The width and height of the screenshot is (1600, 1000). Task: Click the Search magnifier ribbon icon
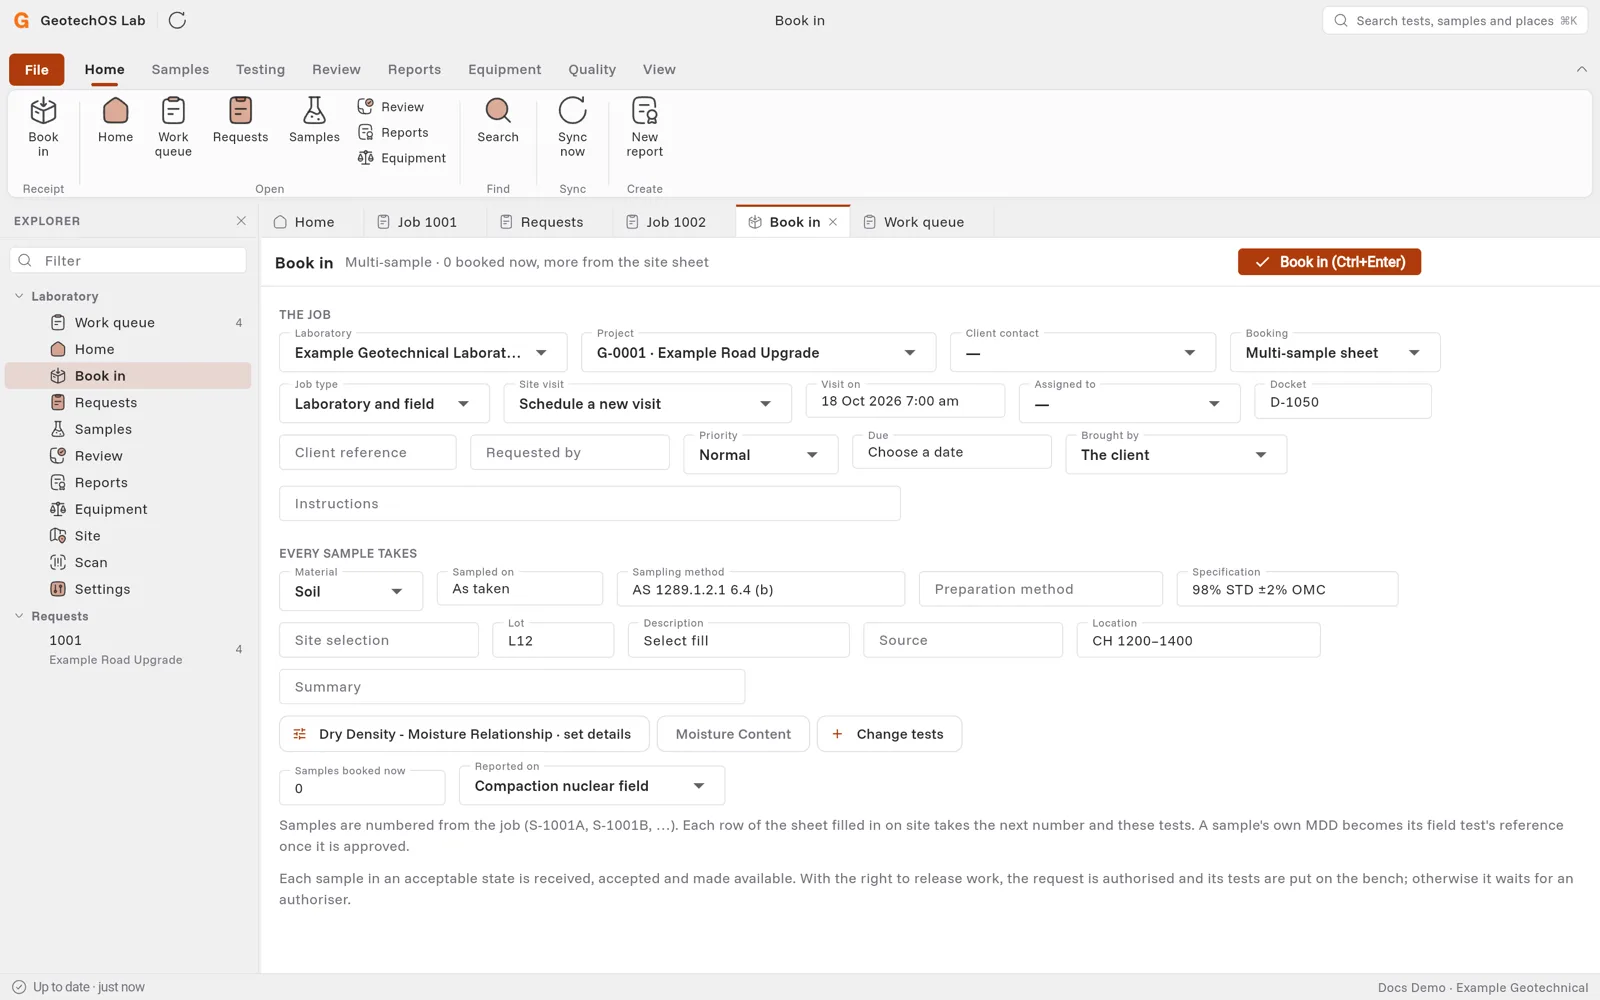[498, 121]
